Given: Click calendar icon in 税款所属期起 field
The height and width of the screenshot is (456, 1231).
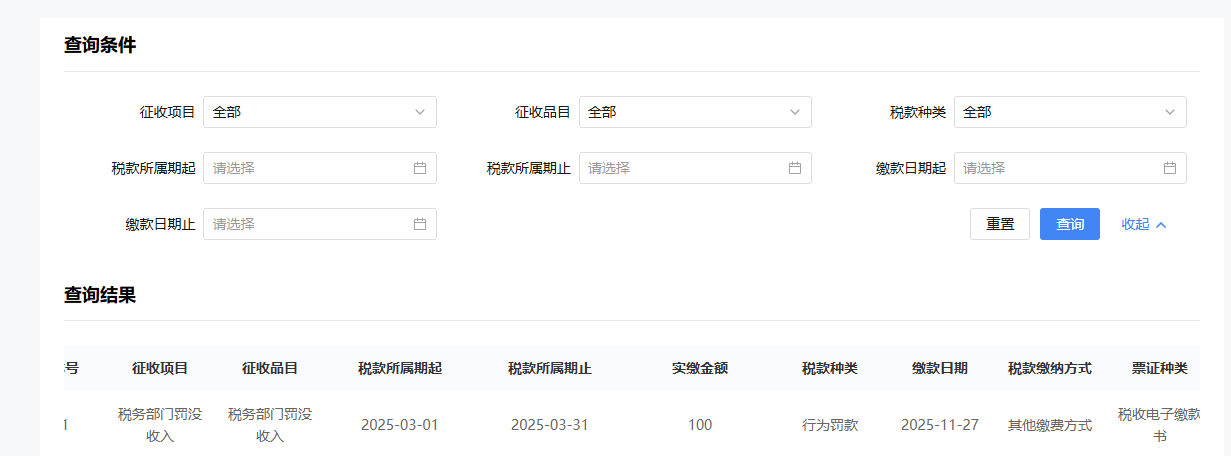Looking at the screenshot, I should click(420, 168).
